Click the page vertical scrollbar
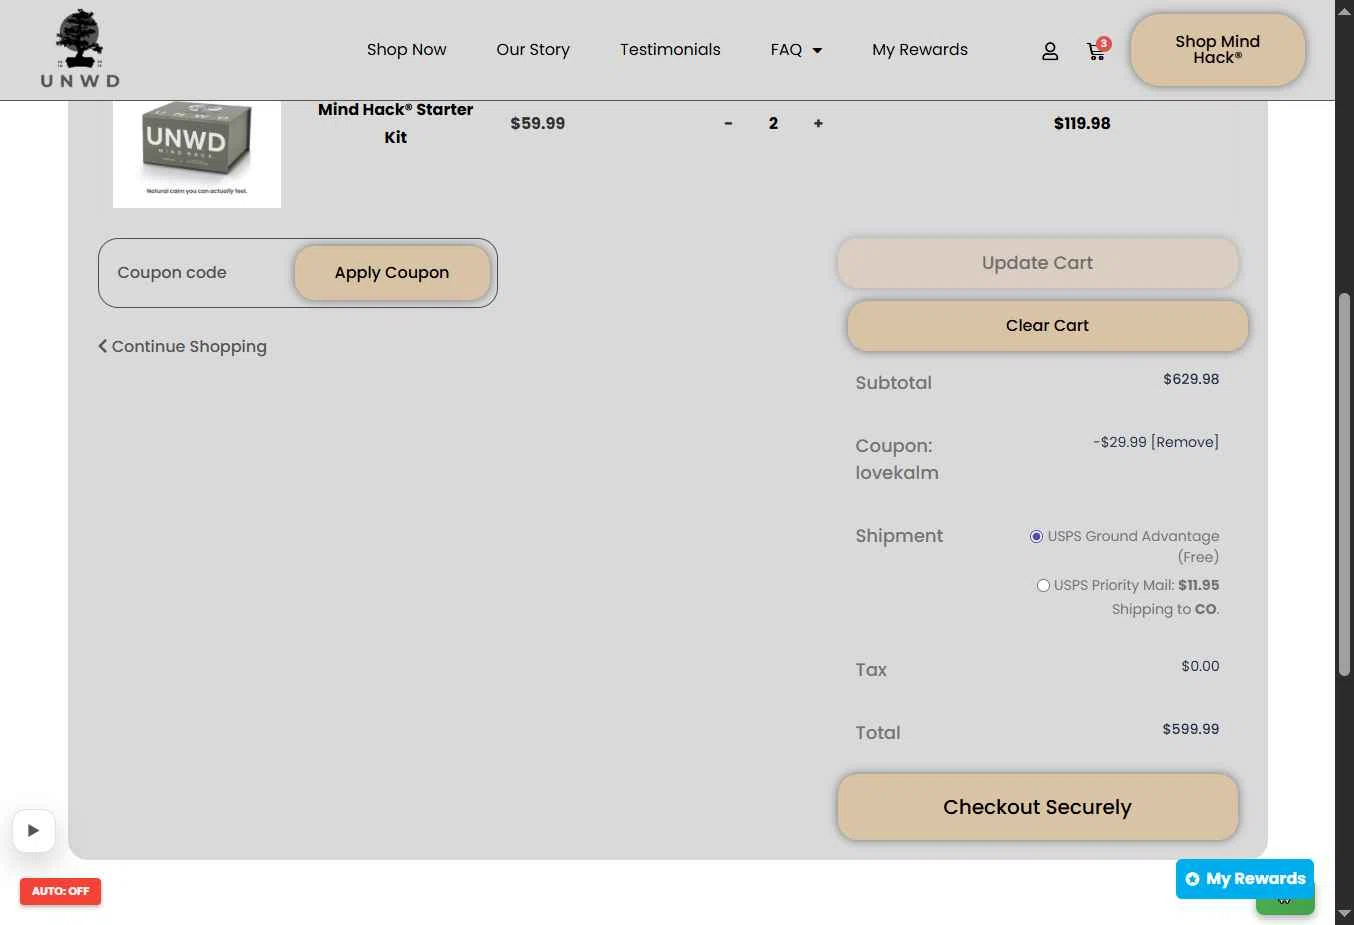1354x925 pixels. (x=1344, y=485)
